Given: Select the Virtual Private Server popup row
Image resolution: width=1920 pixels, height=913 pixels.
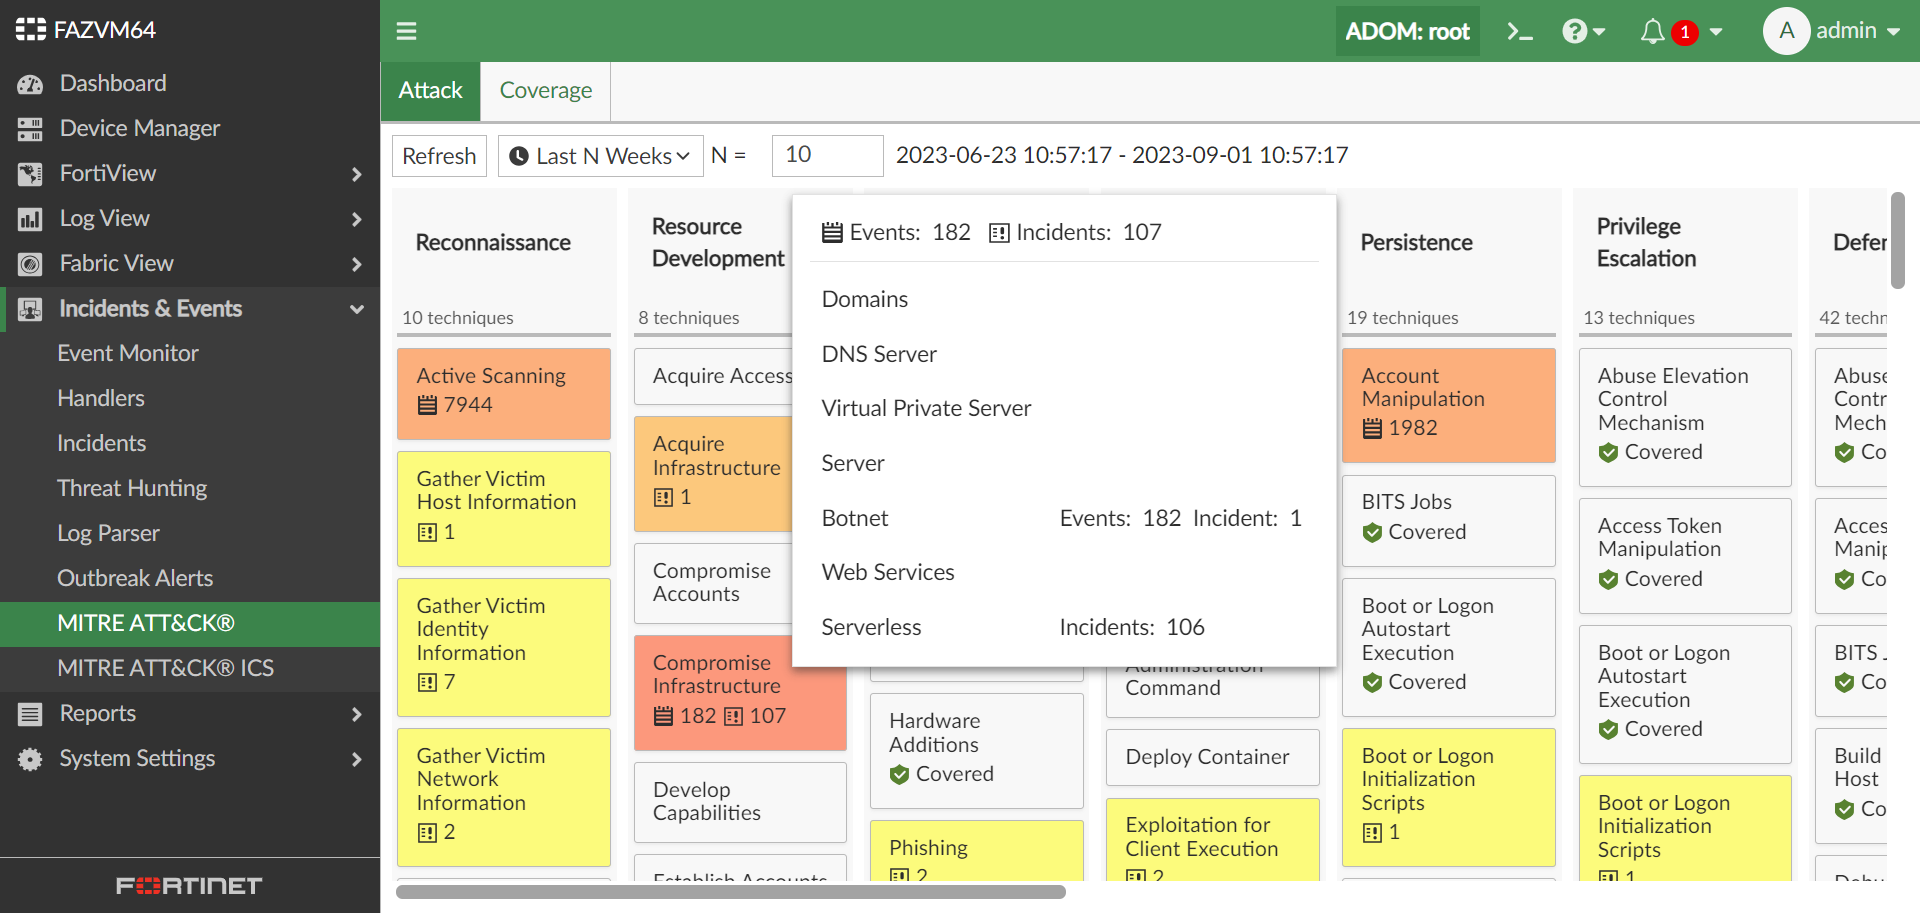Looking at the screenshot, I should pos(1064,408).
